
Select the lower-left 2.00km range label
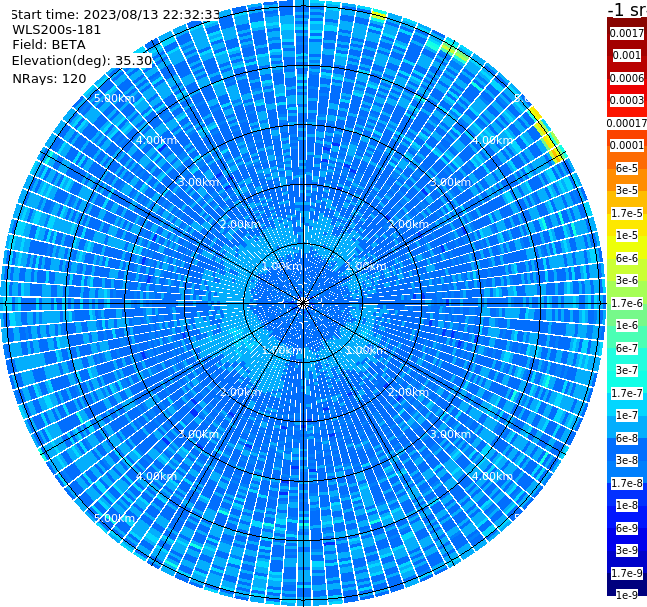click(240, 392)
